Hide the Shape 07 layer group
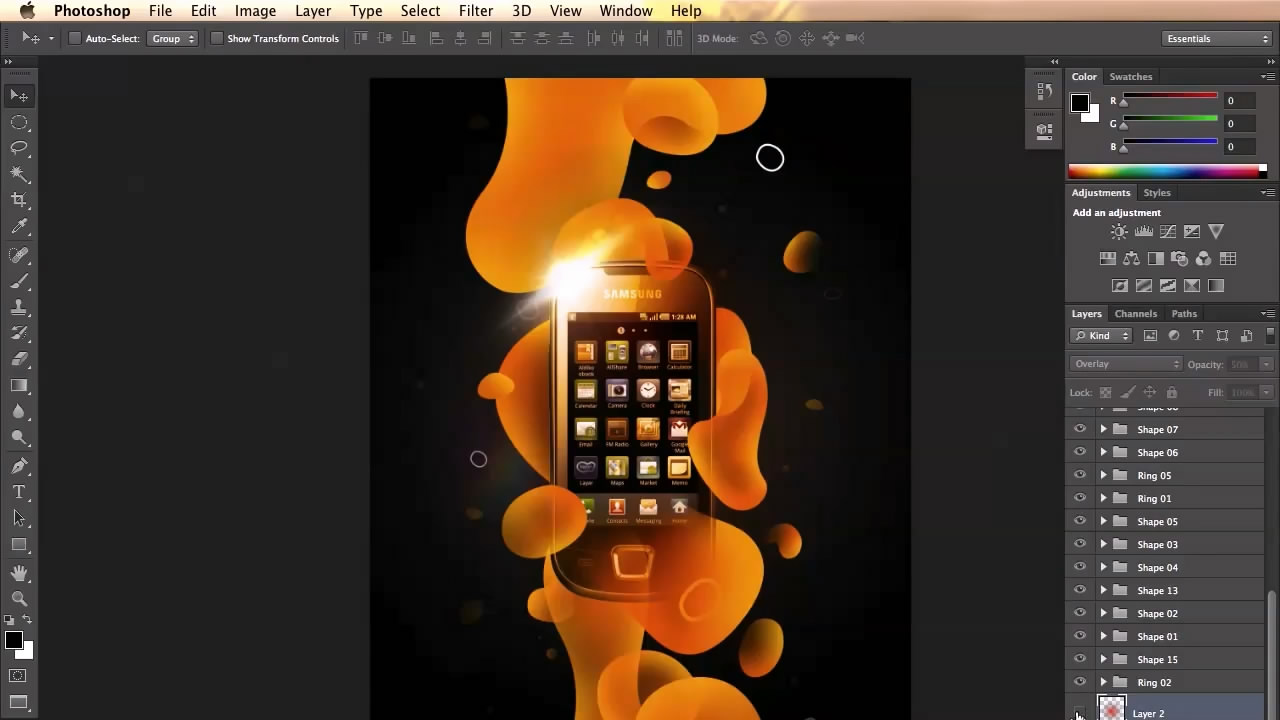Viewport: 1280px width, 720px height. (1079, 429)
